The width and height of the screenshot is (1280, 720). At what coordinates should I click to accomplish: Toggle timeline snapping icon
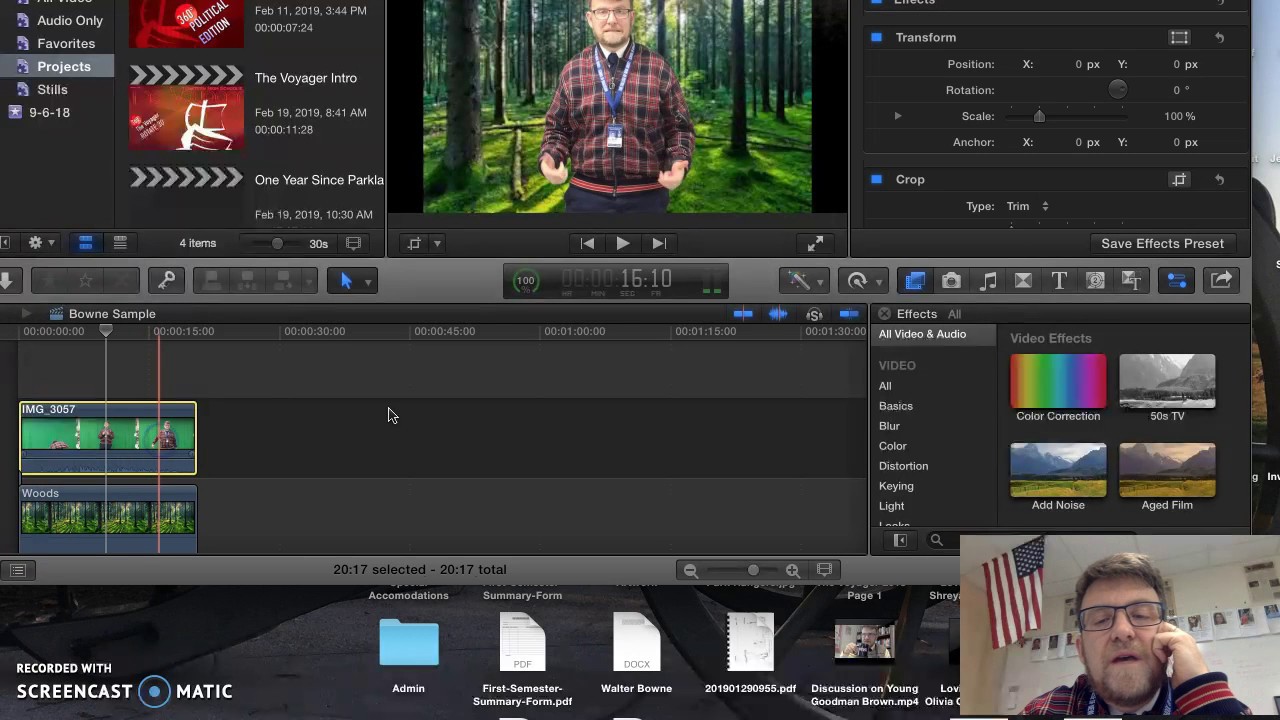[x=849, y=314]
